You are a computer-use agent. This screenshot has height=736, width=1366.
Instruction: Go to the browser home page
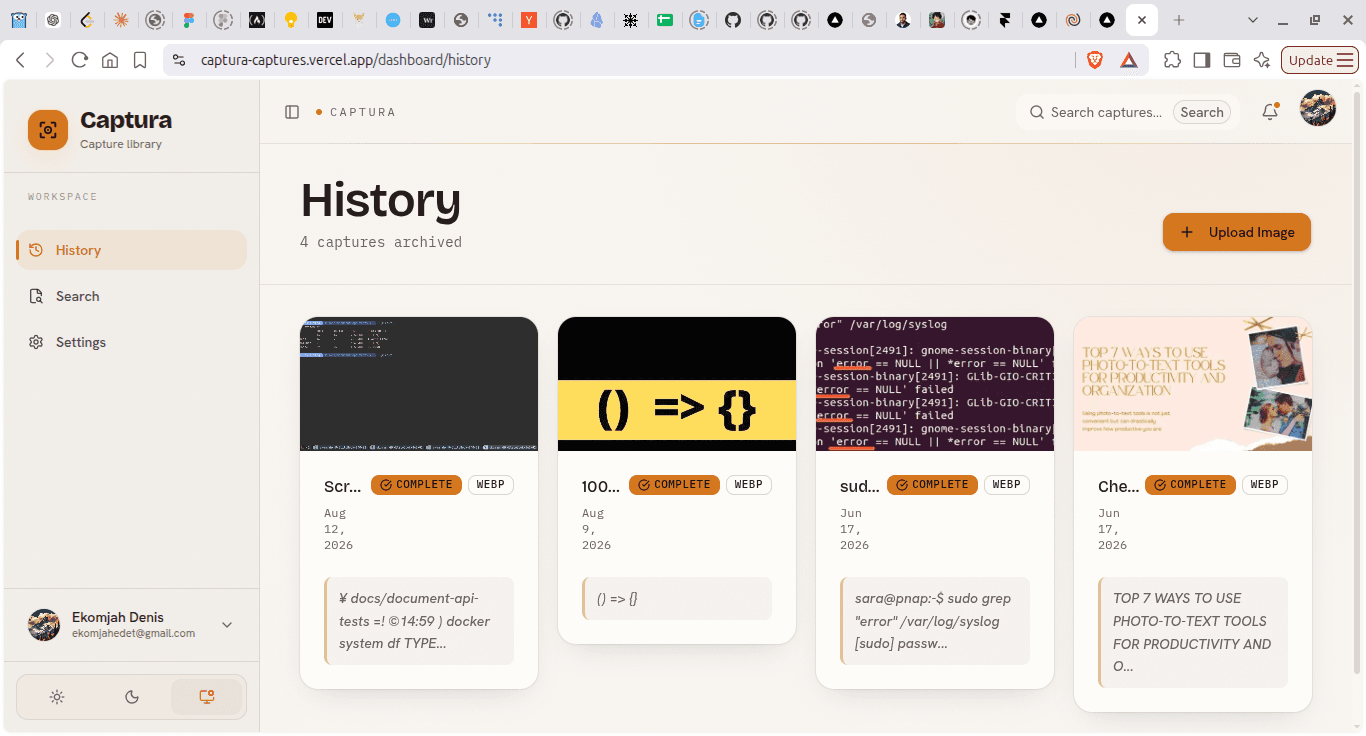[x=110, y=60]
